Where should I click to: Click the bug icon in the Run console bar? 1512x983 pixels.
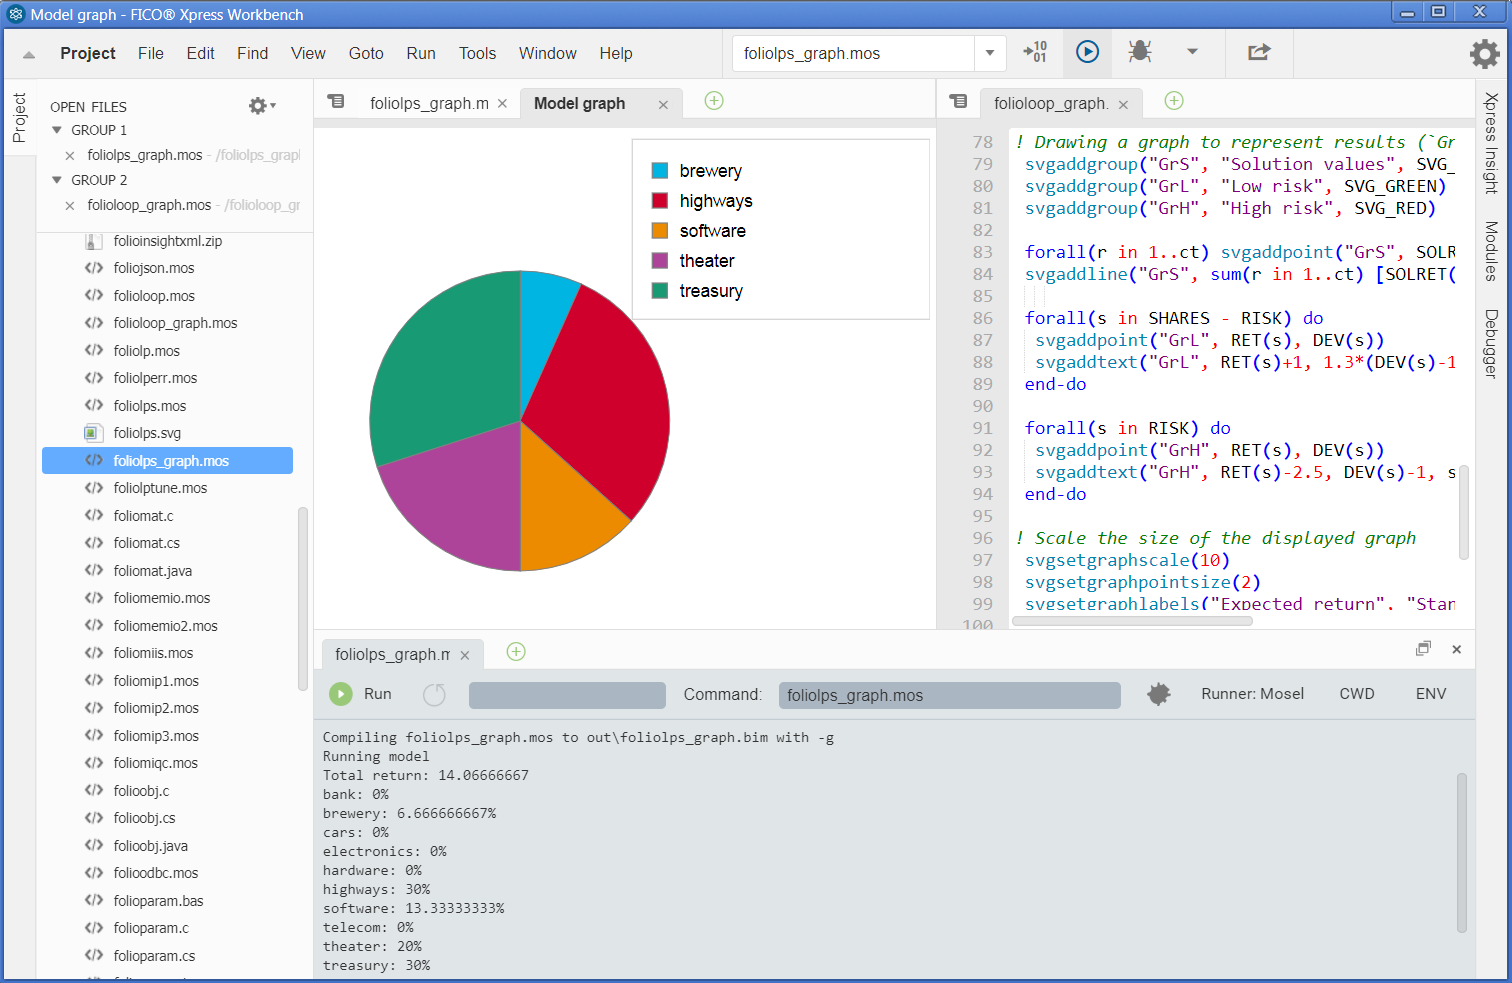click(x=1159, y=693)
